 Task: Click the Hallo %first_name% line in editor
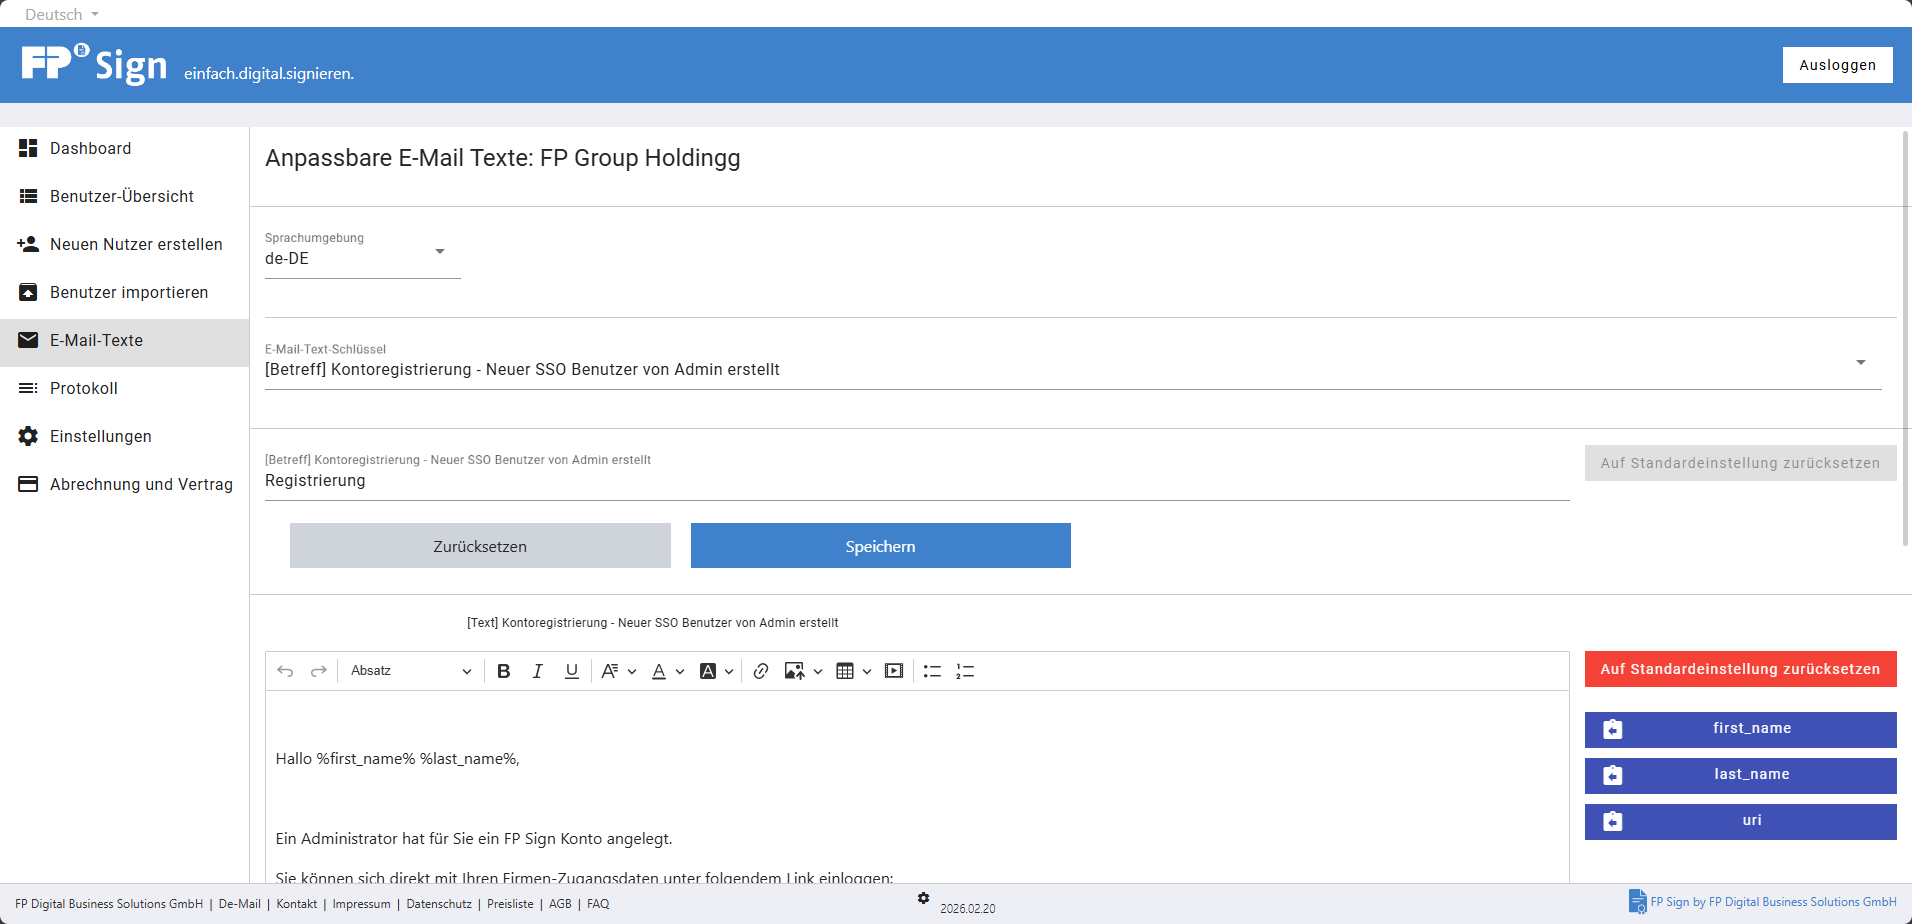pyautogui.click(x=398, y=759)
